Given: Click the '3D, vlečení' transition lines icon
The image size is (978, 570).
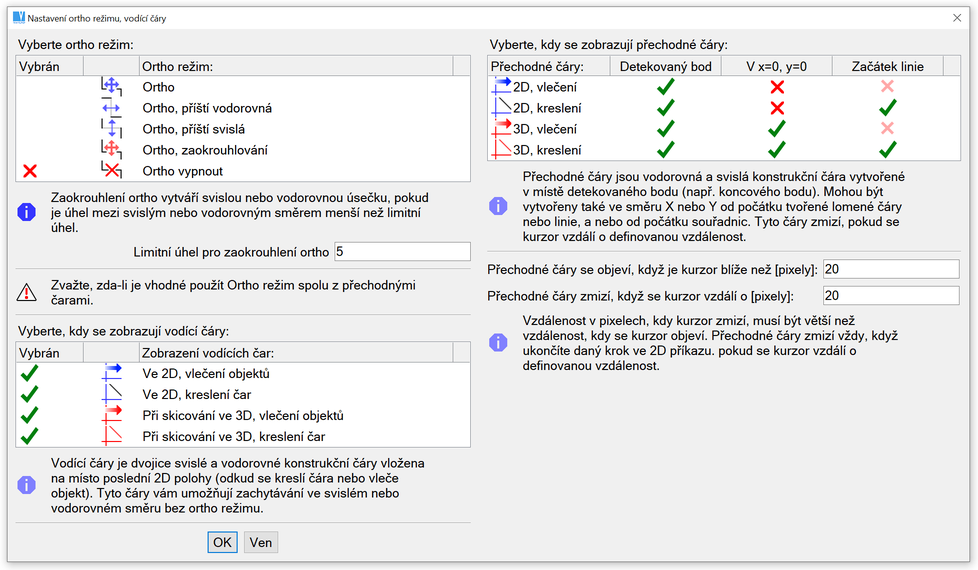Looking at the screenshot, I should coord(501,129).
